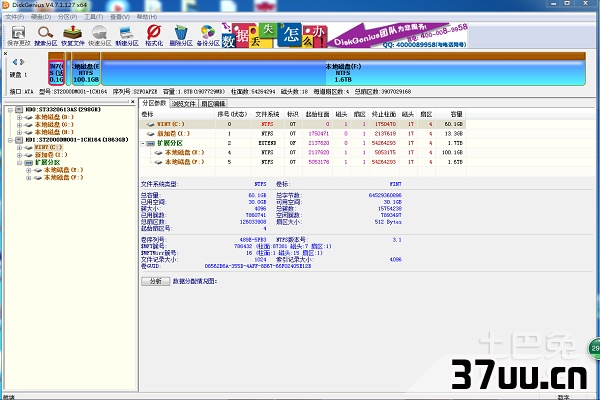This screenshot has width=600, height=400.
Task: Open the 分区(P) menu
Action: click(x=67, y=17)
